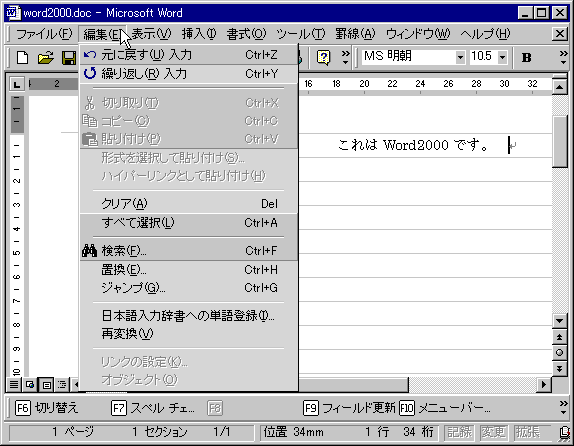
Task: Click the F9 field update key icon
Action: pos(311,408)
